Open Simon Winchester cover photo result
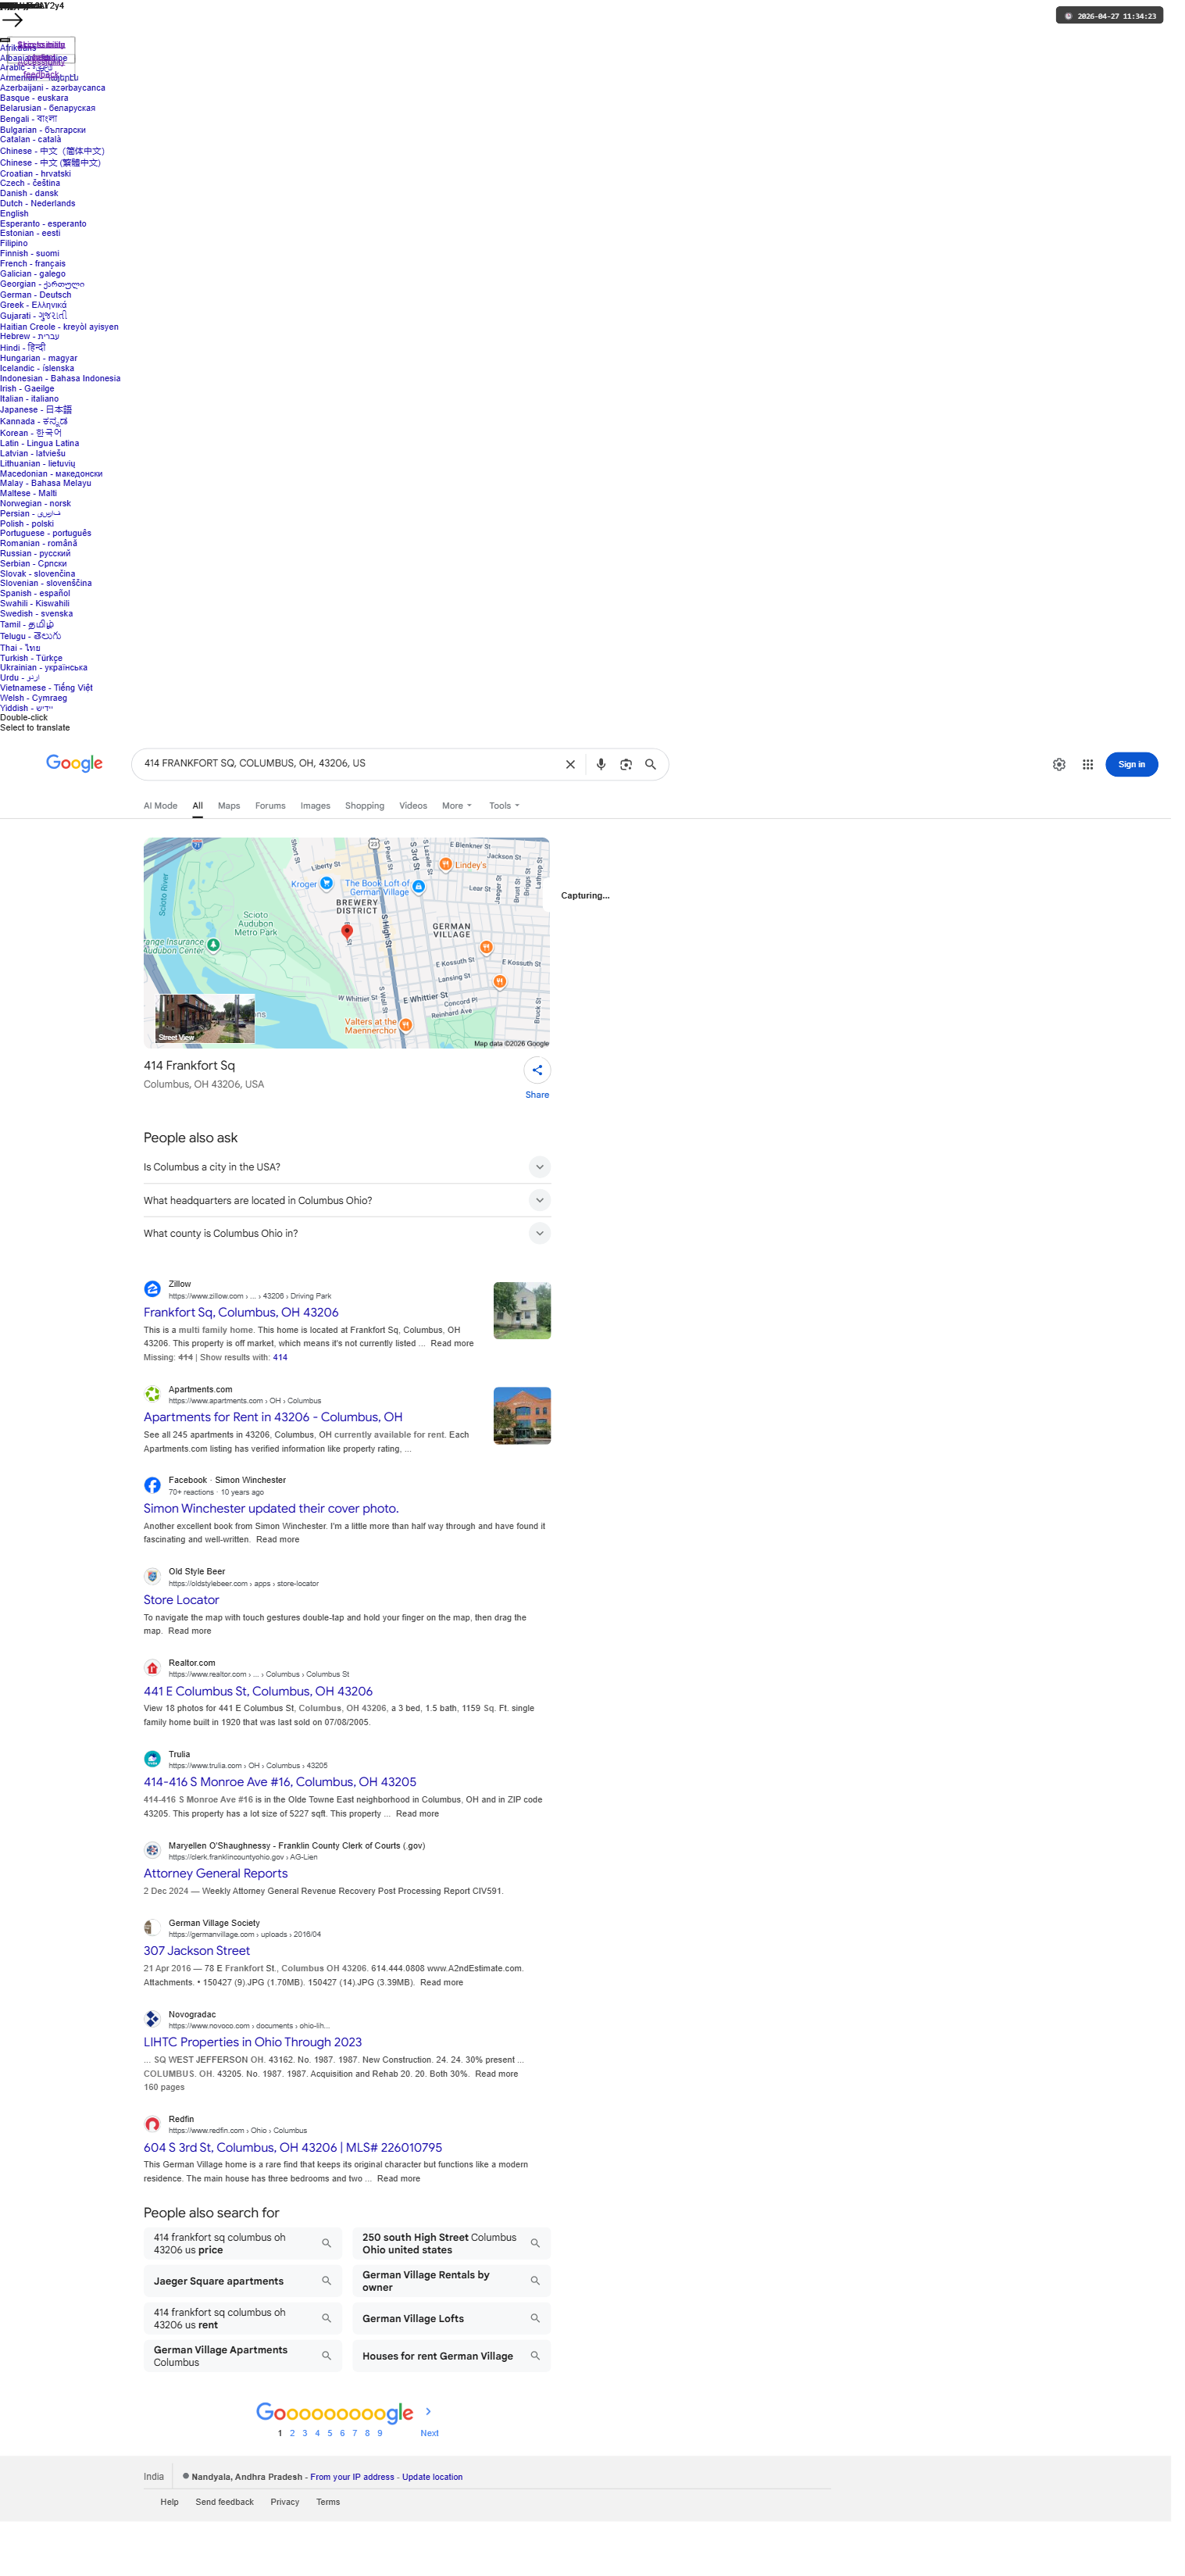The width and height of the screenshot is (1185, 2576). (x=271, y=1509)
